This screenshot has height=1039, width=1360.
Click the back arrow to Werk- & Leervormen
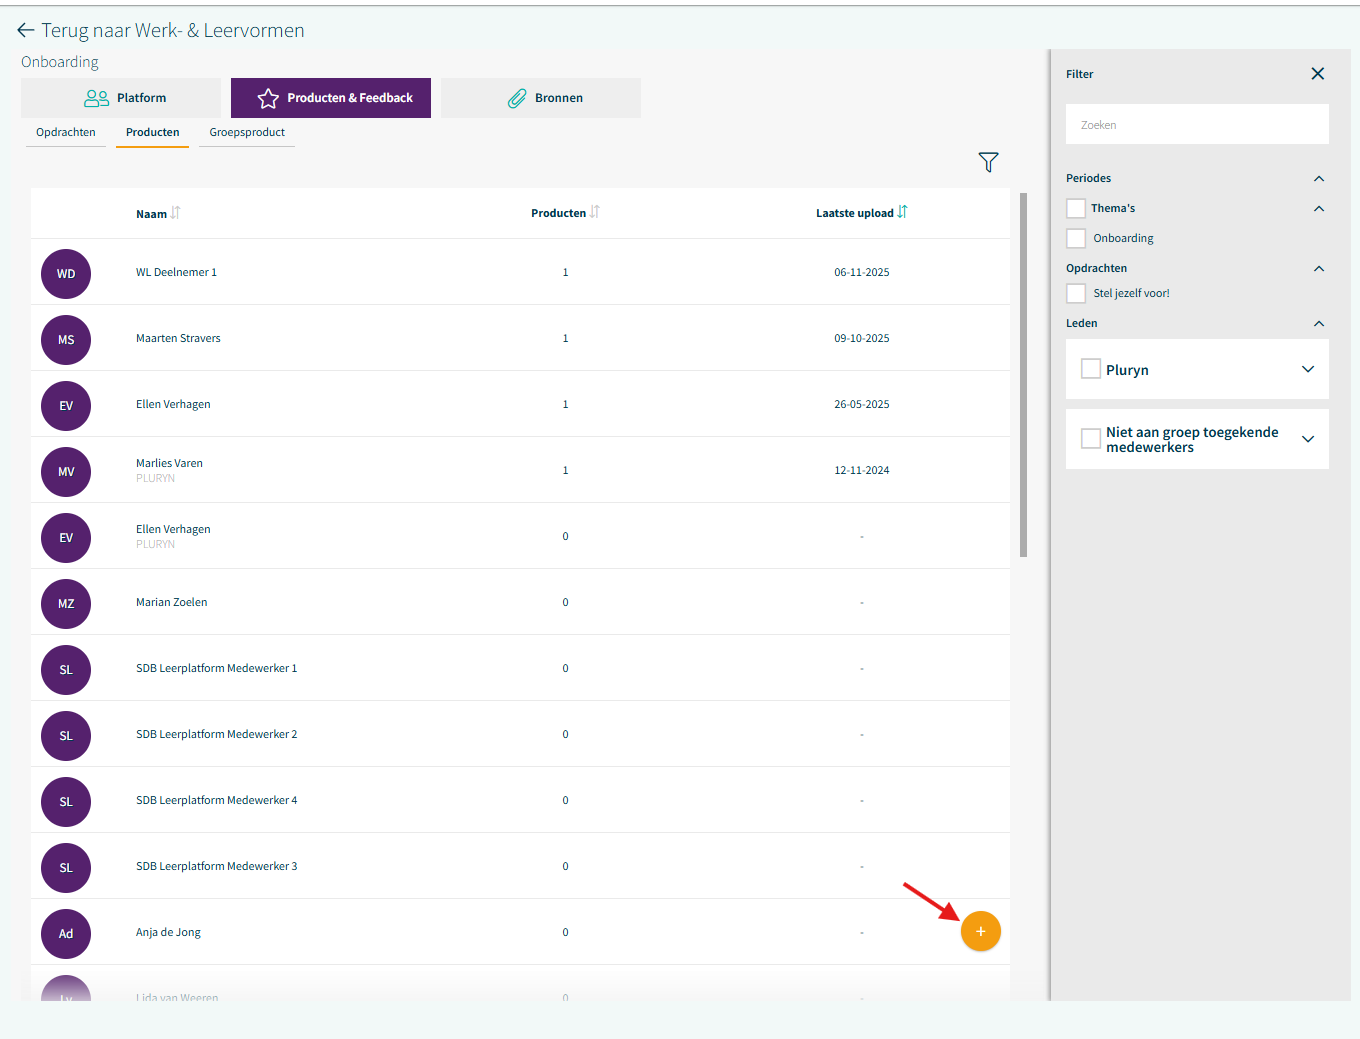(26, 31)
